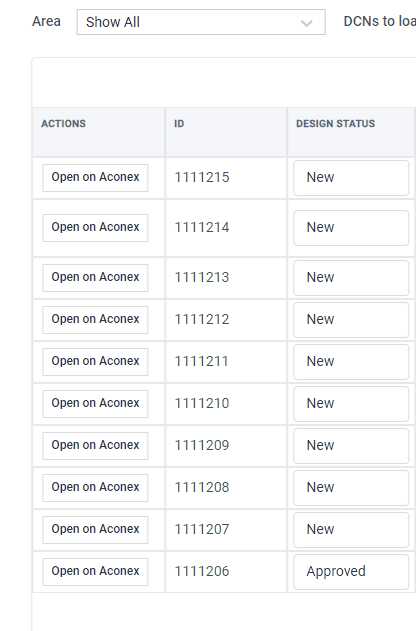Select design status field of 1111210
Screen dimensions: 416x631
[351, 404]
